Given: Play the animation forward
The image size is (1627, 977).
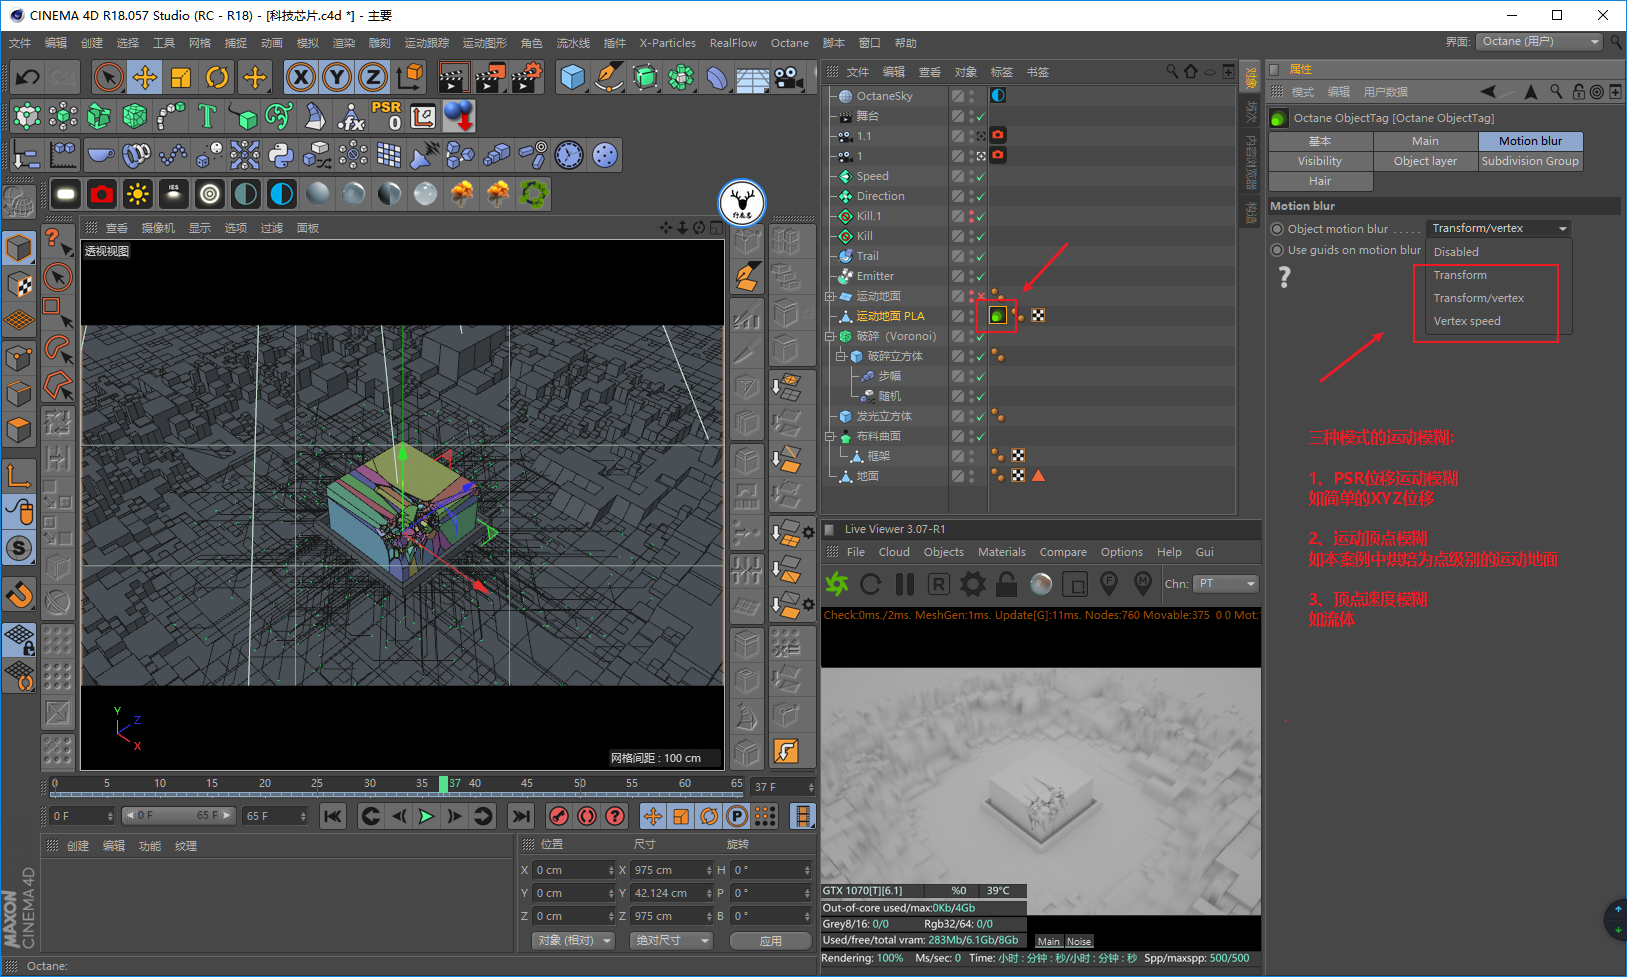Looking at the screenshot, I should point(426,816).
